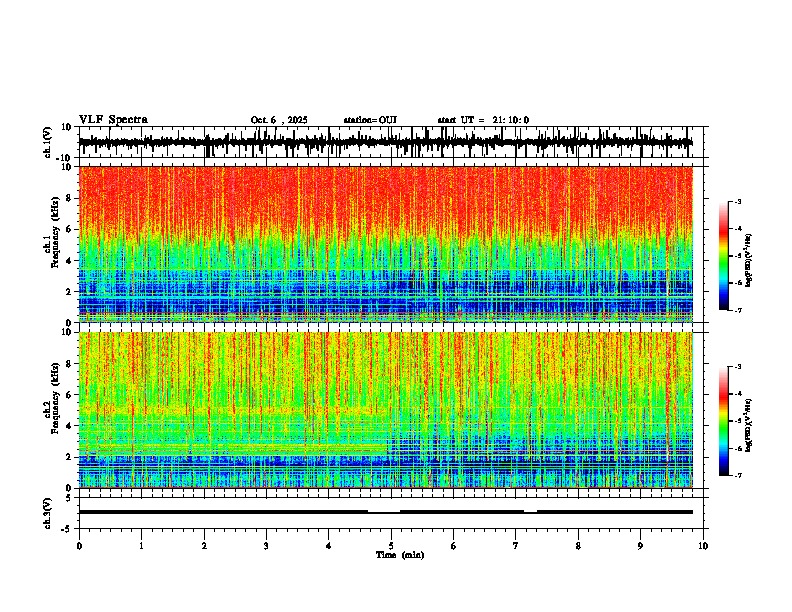This screenshot has height=612, width=792.
Task: Click the ch.1 colorbar log(PSD) units label
Action: click(748, 260)
